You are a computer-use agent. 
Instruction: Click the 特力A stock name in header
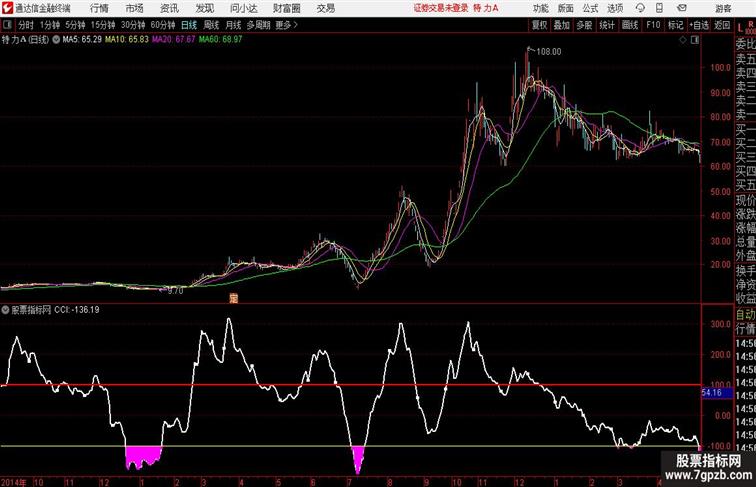(x=486, y=8)
